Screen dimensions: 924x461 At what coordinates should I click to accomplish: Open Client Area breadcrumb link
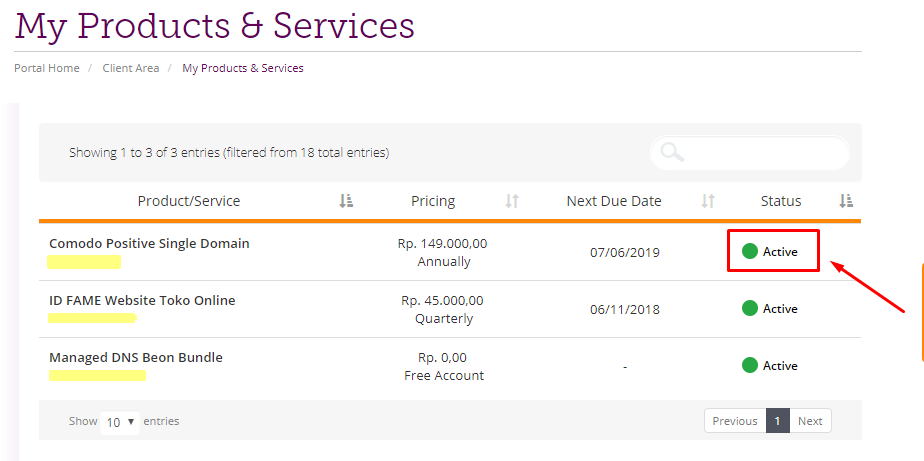[131, 68]
